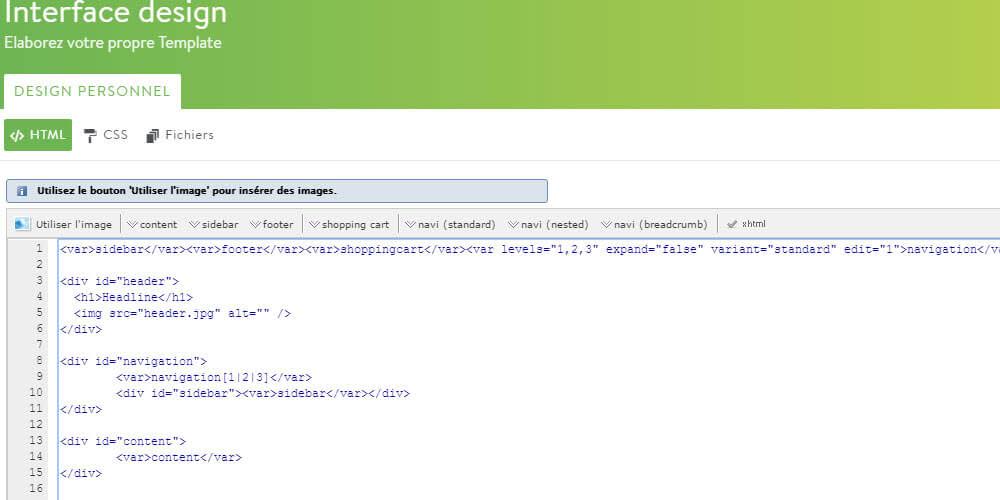Insert the footer placeholder
1000x500 pixels.
(x=272, y=224)
